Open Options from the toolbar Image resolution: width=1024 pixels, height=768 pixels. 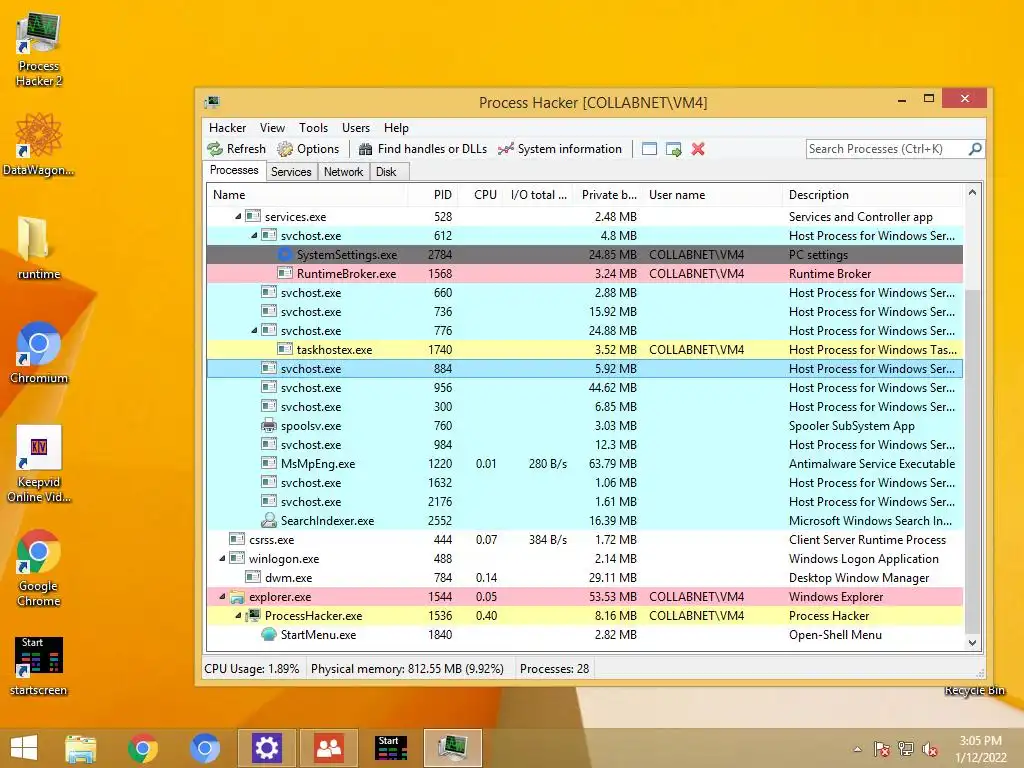308,149
